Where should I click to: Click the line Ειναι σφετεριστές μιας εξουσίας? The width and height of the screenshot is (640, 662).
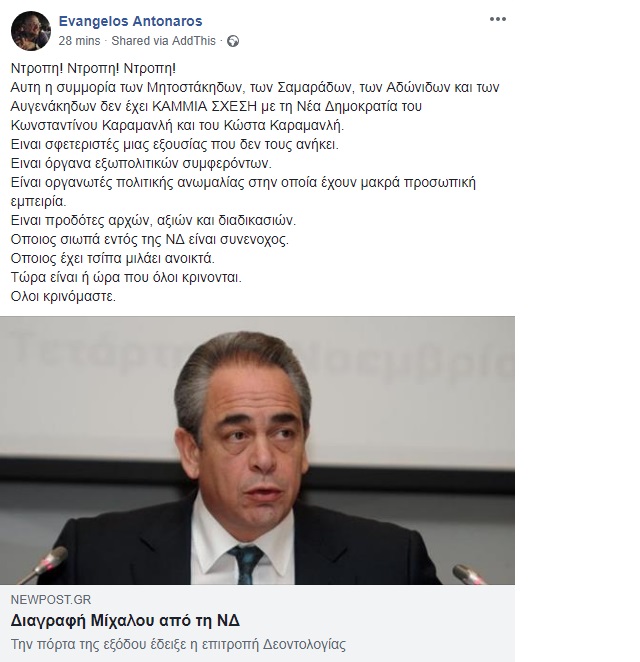[175, 144]
